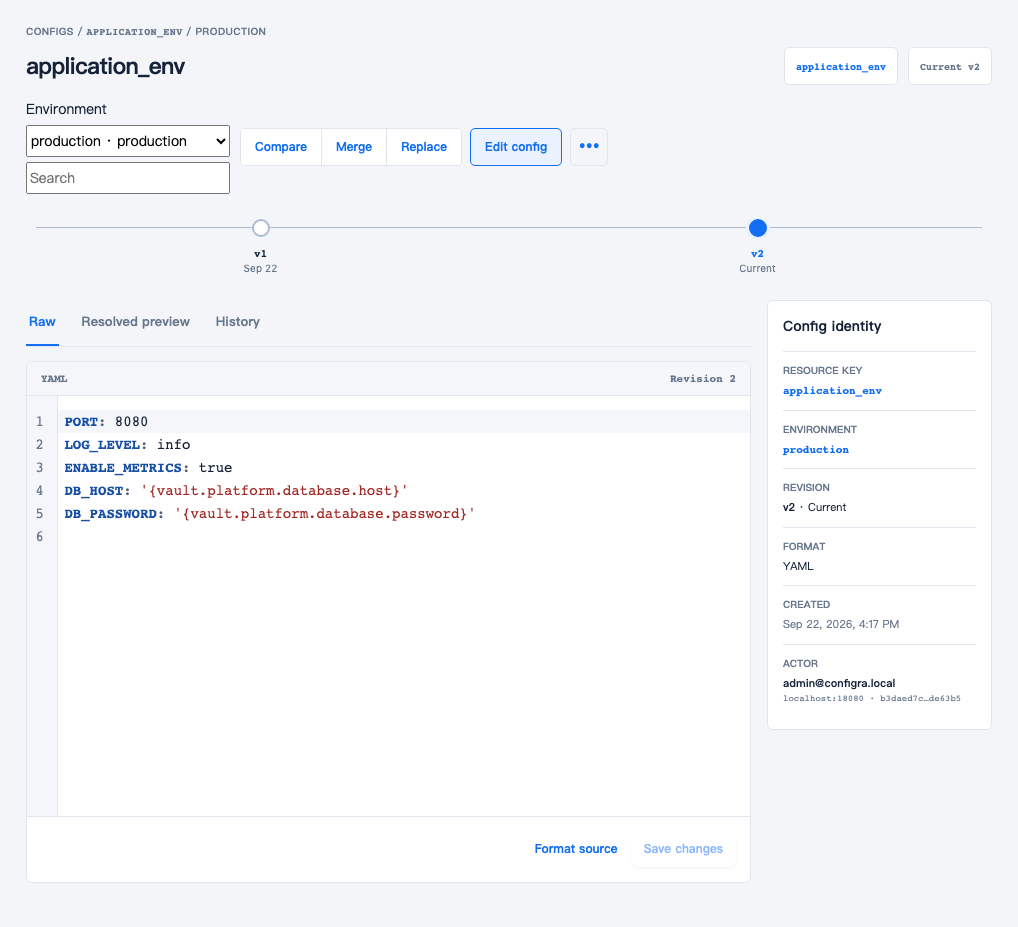Open the History tab
Viewport: 1018px width, 927px height.
(238, 322)
